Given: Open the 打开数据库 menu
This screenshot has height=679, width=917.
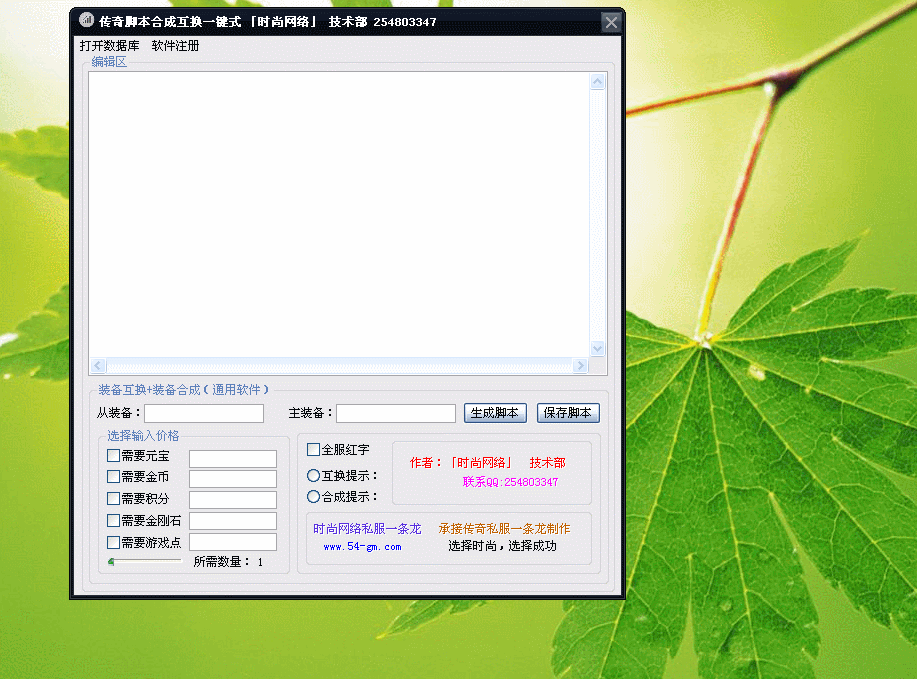Looking at the screenshot, I should 110,46.
